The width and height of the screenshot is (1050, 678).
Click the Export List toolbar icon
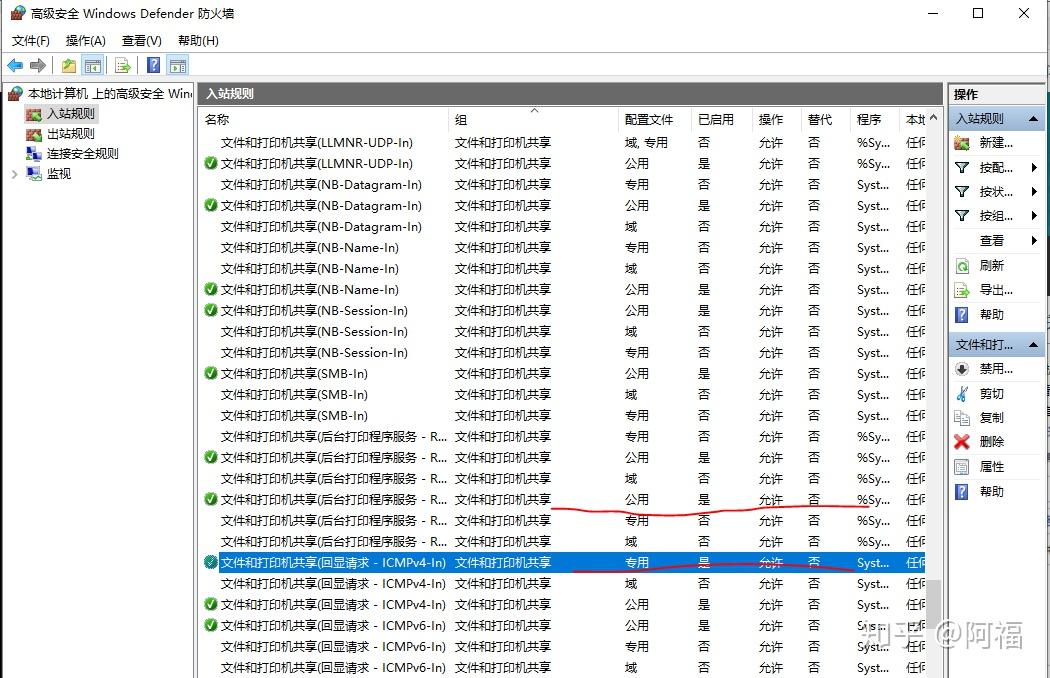pos(122,66)
